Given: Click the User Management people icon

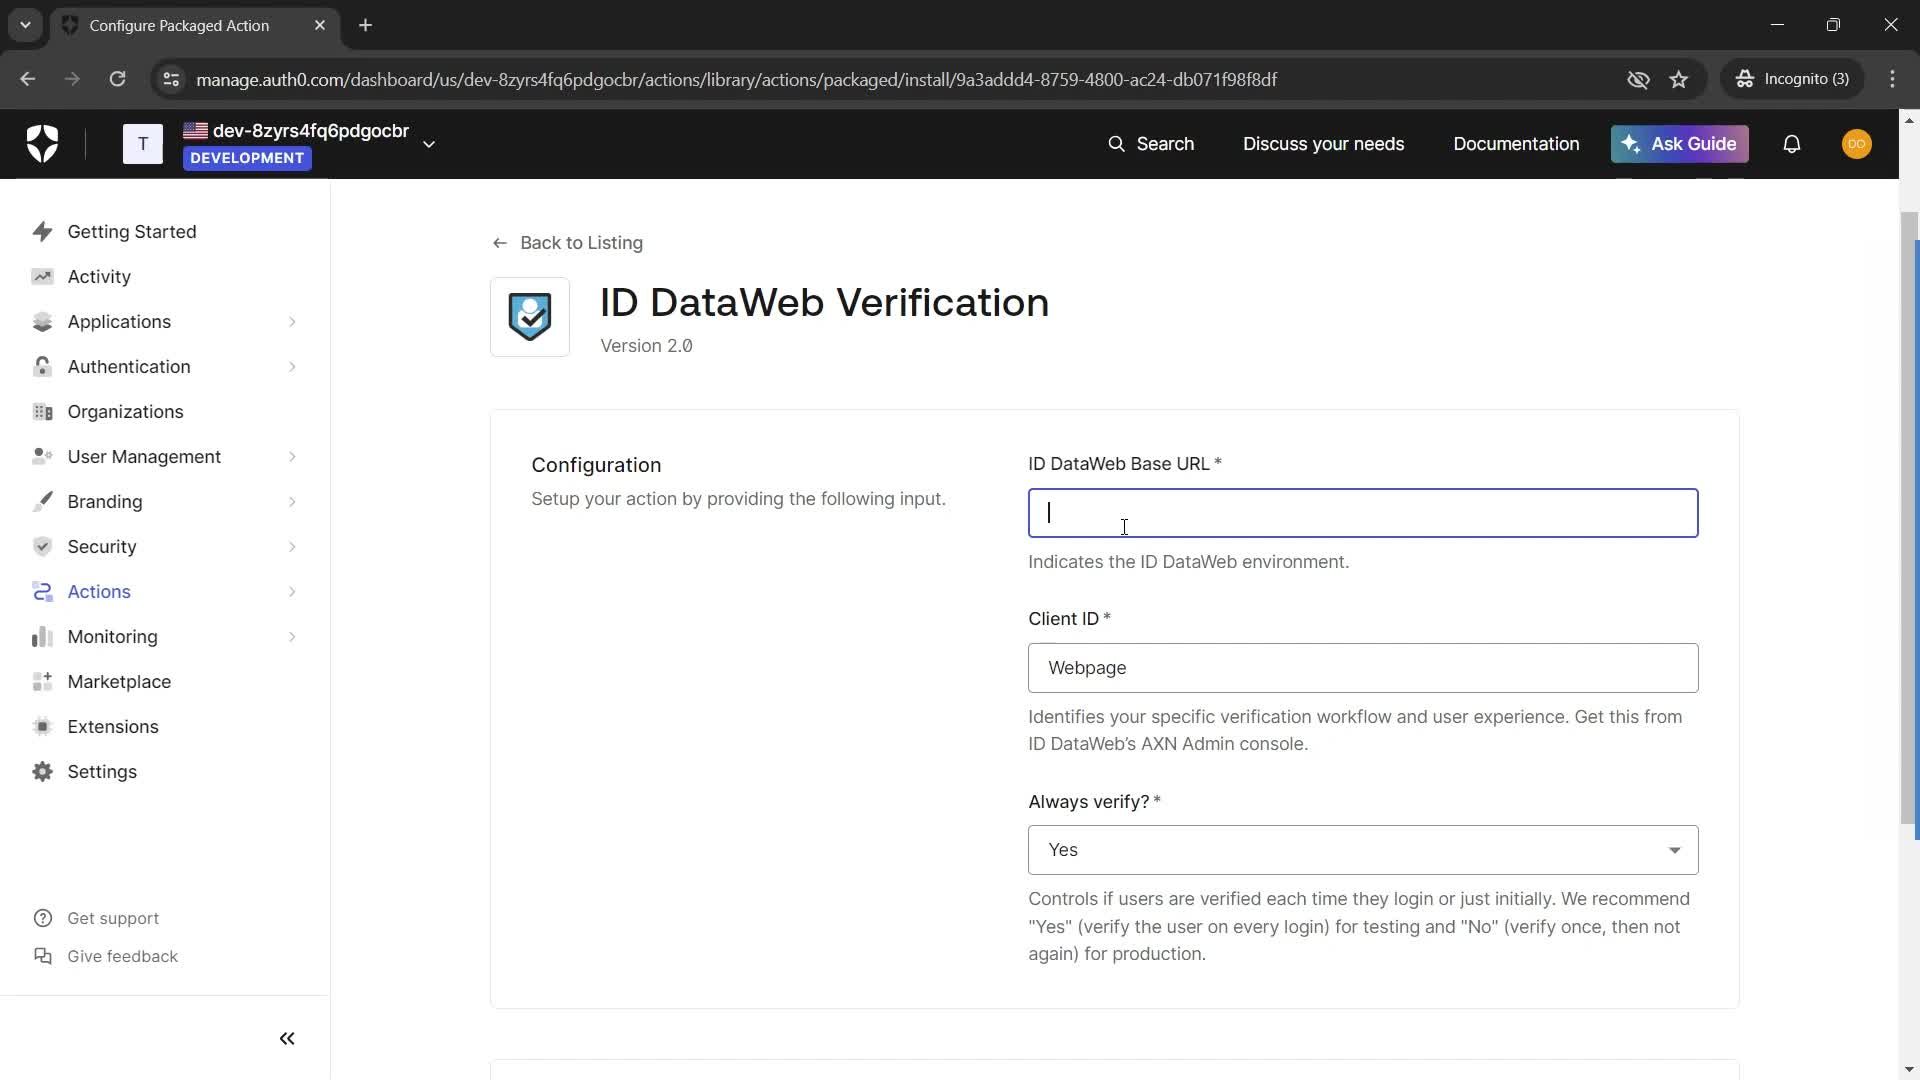Looking at the screenshot, I should click(42, 457).
